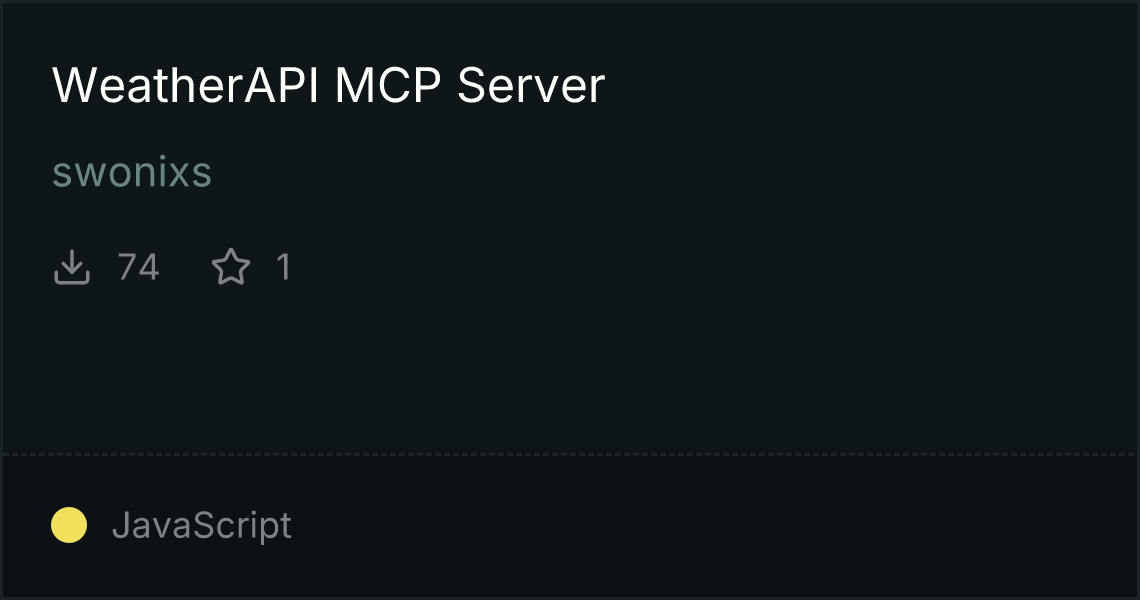Image resolution: width=1140 pixels, height=600 pixels.
Task: Star the WeatherAPI MCP Server card
Action: click(x=231, y=267)
